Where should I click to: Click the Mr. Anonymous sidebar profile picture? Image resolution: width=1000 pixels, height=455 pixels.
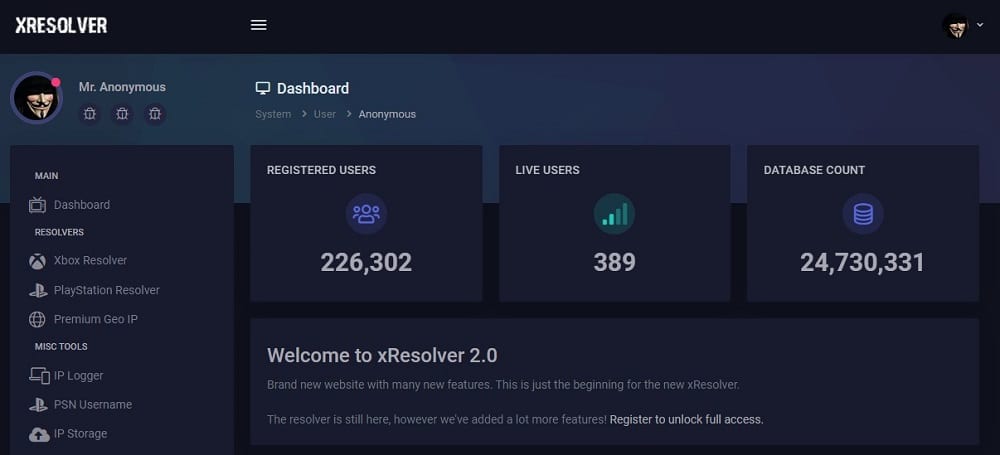(36, 98)
